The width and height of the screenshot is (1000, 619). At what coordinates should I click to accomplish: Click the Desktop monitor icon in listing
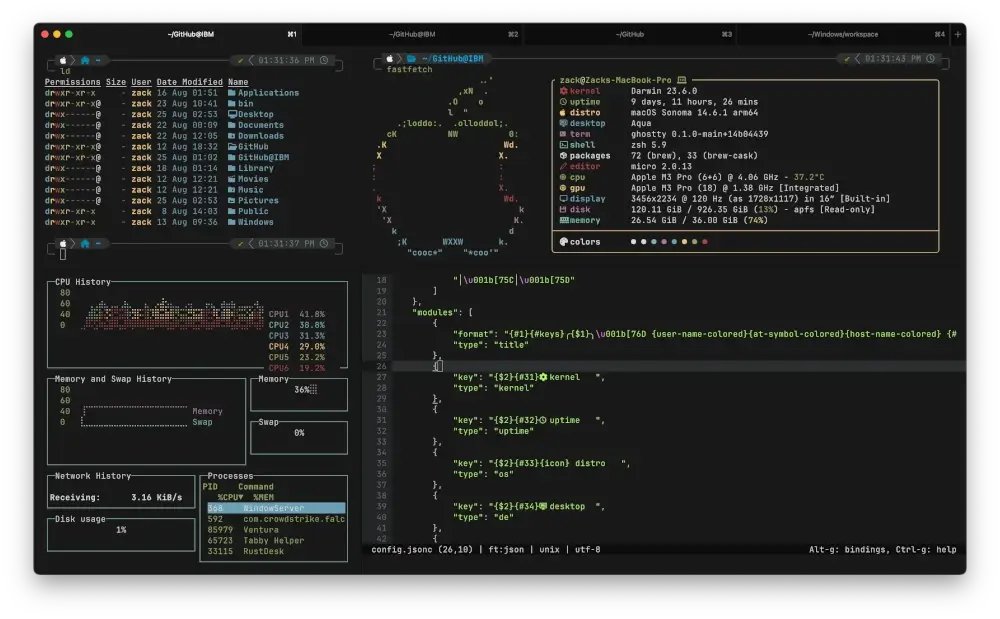pyautogui.click(x=232, y=115)
